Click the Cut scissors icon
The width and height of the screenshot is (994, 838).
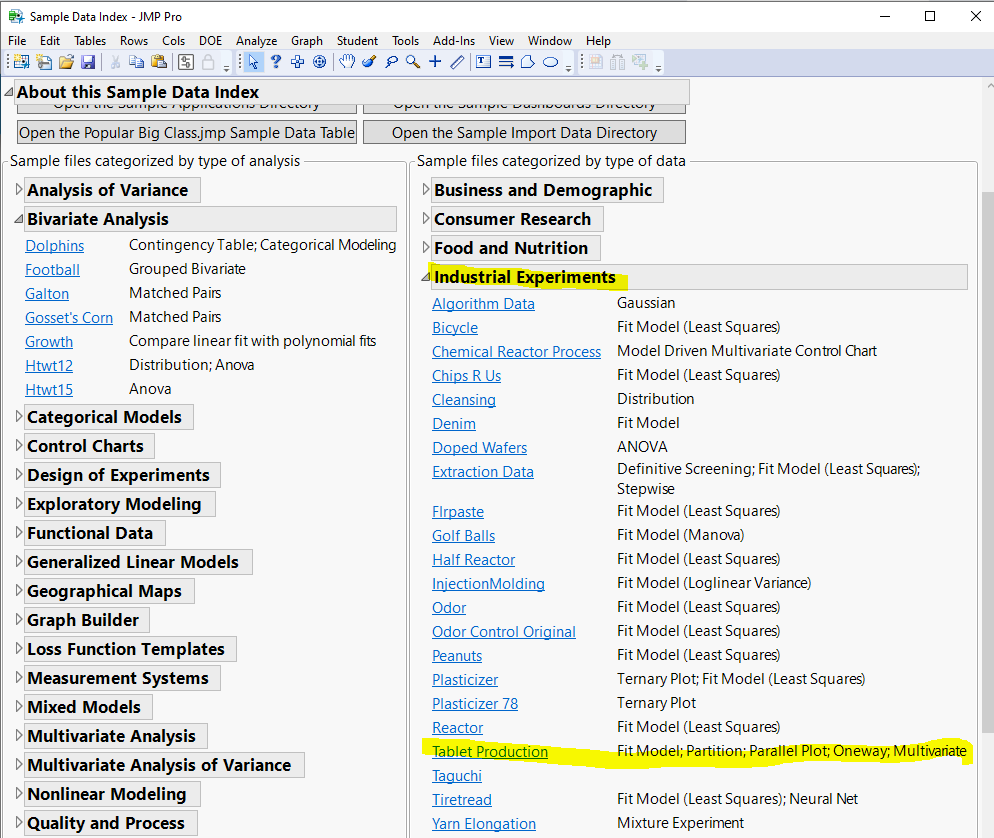click(115, 62)
